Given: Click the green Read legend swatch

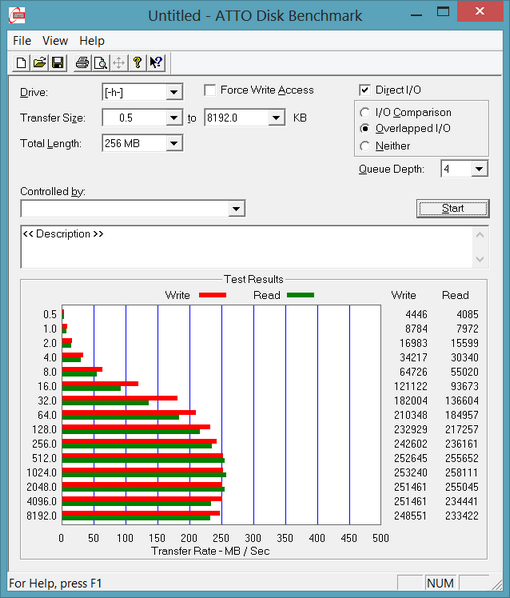Looking at the screenshot, I should pos(300,295).
